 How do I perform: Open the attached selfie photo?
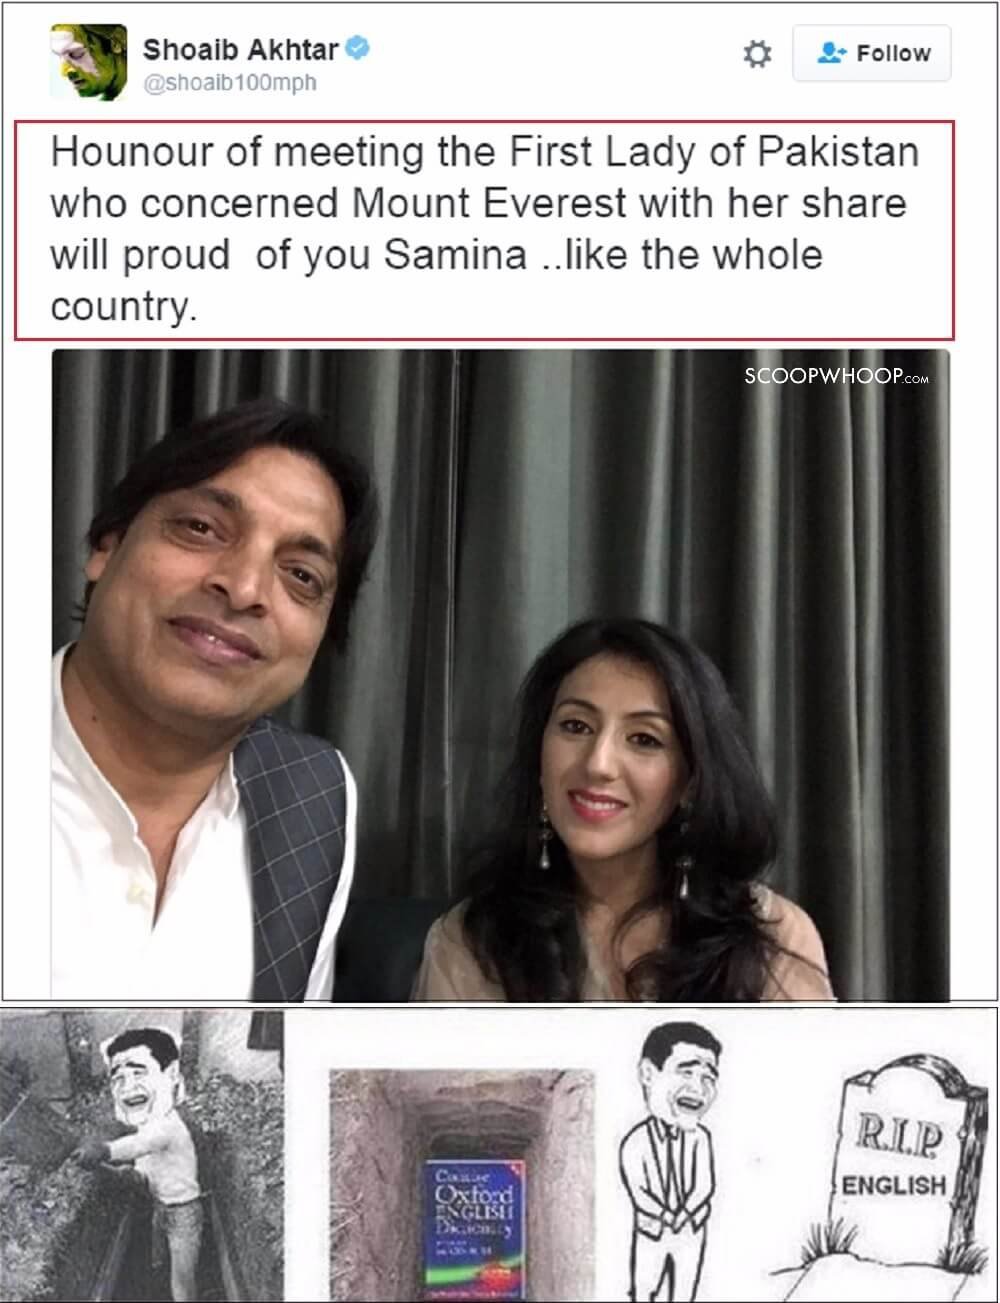[500, 675]
